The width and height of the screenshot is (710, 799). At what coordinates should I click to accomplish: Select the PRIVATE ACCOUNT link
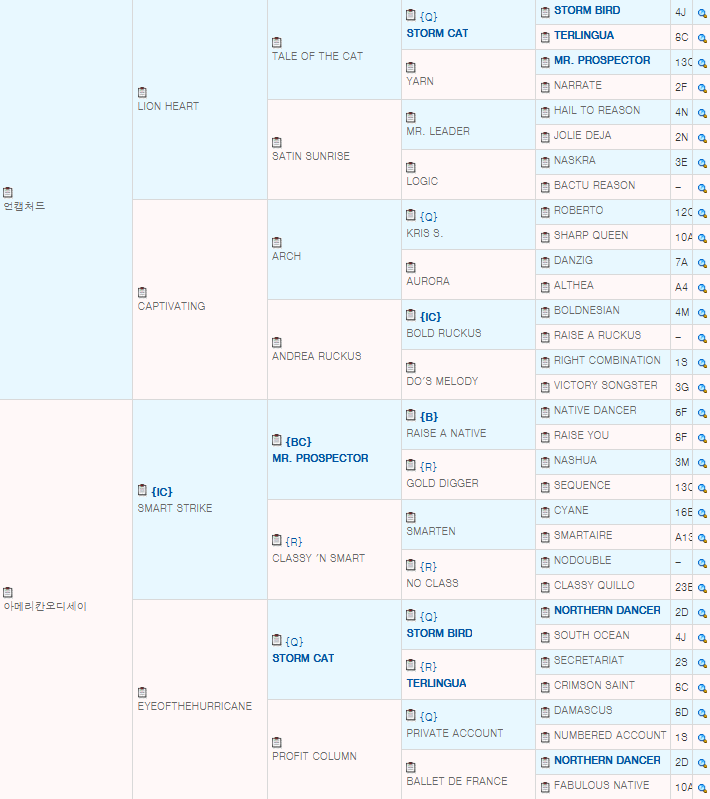454,733
